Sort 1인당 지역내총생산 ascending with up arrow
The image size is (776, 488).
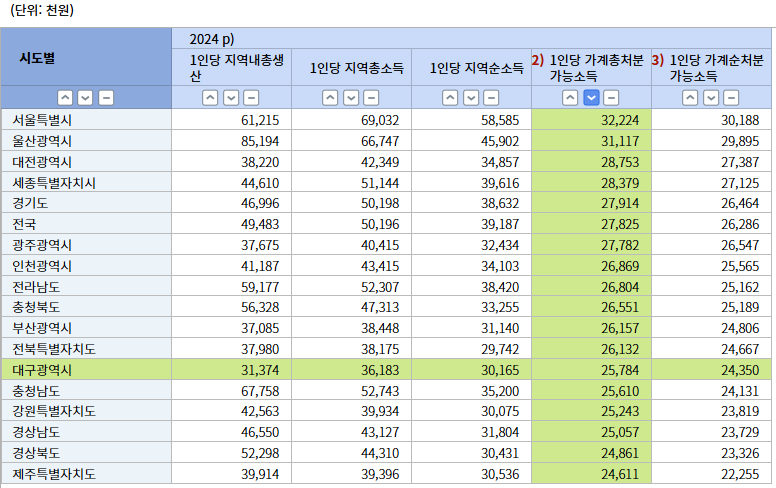point(210,98)
